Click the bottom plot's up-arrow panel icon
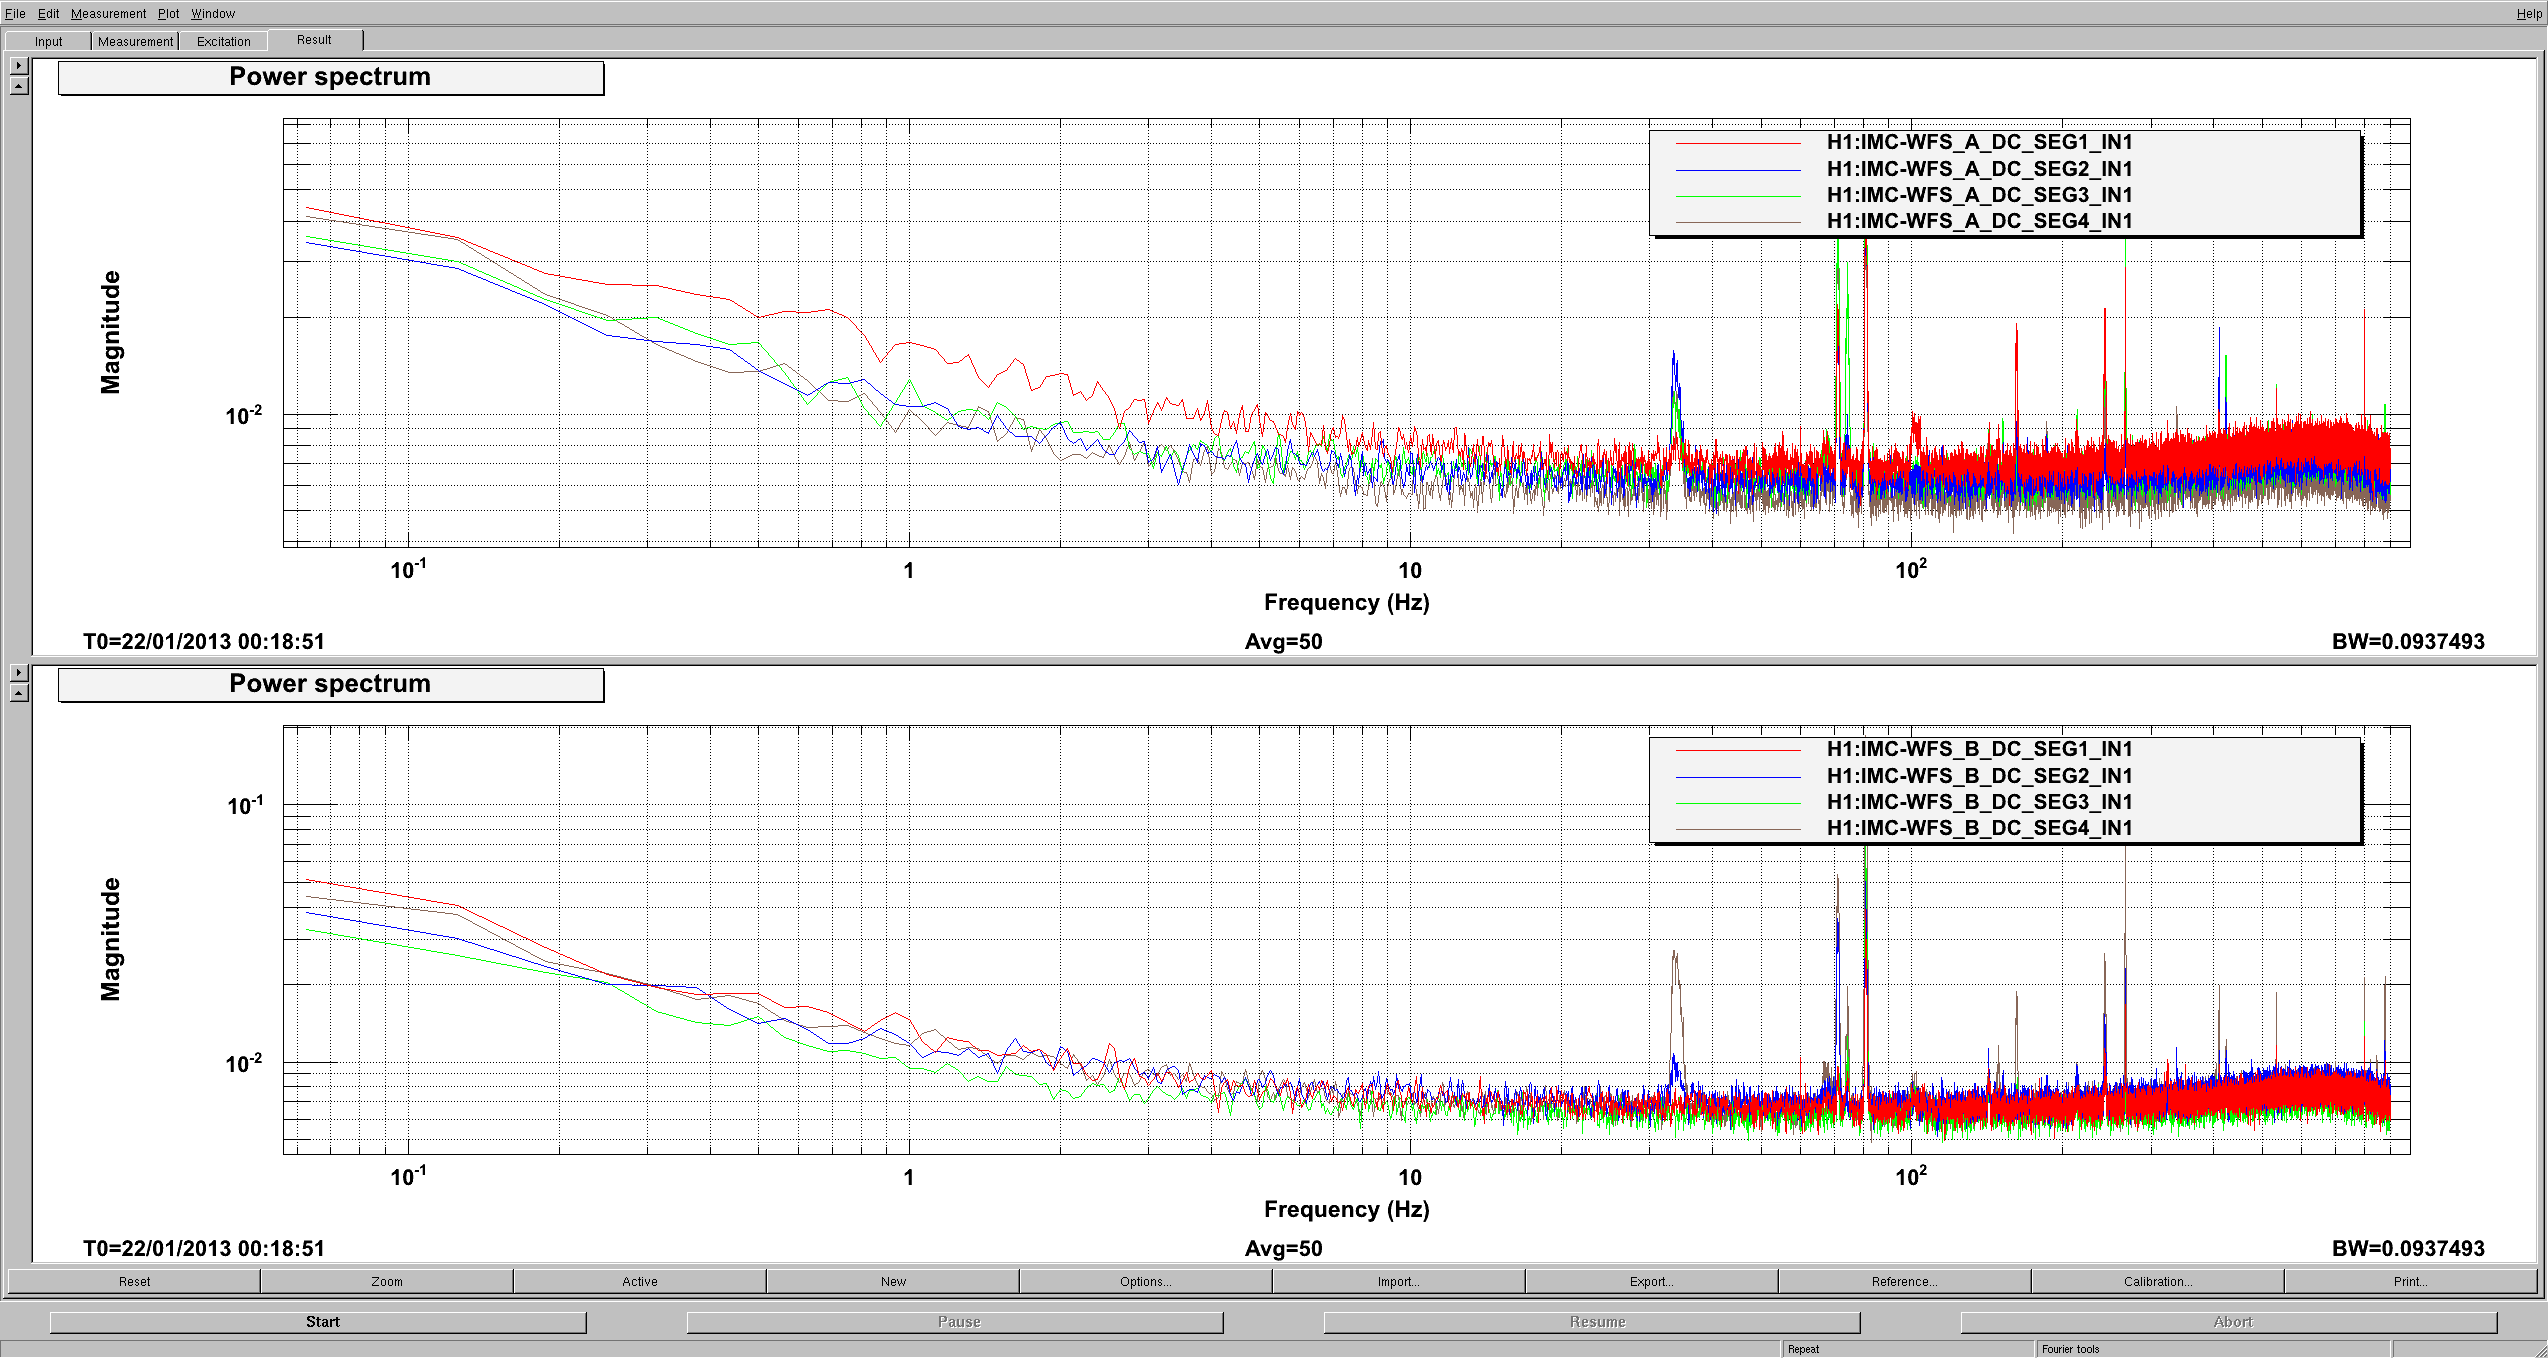 pyautogui.click(x=19, y=693)
